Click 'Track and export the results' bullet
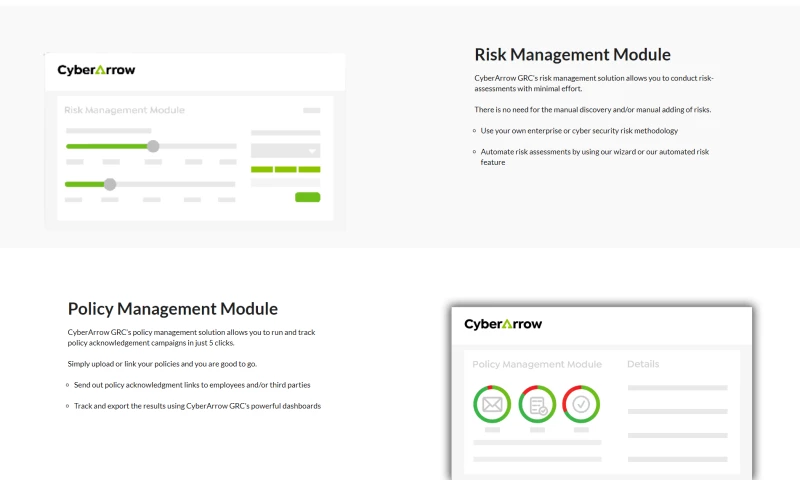The width and height of the screenshot is (800, 480). (x=197, y=406)
